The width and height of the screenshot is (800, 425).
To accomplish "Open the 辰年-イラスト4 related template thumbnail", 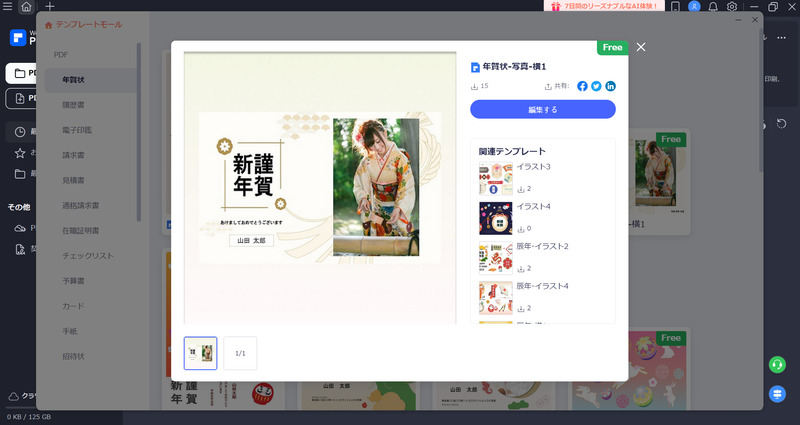I will [x=495, y=298].
